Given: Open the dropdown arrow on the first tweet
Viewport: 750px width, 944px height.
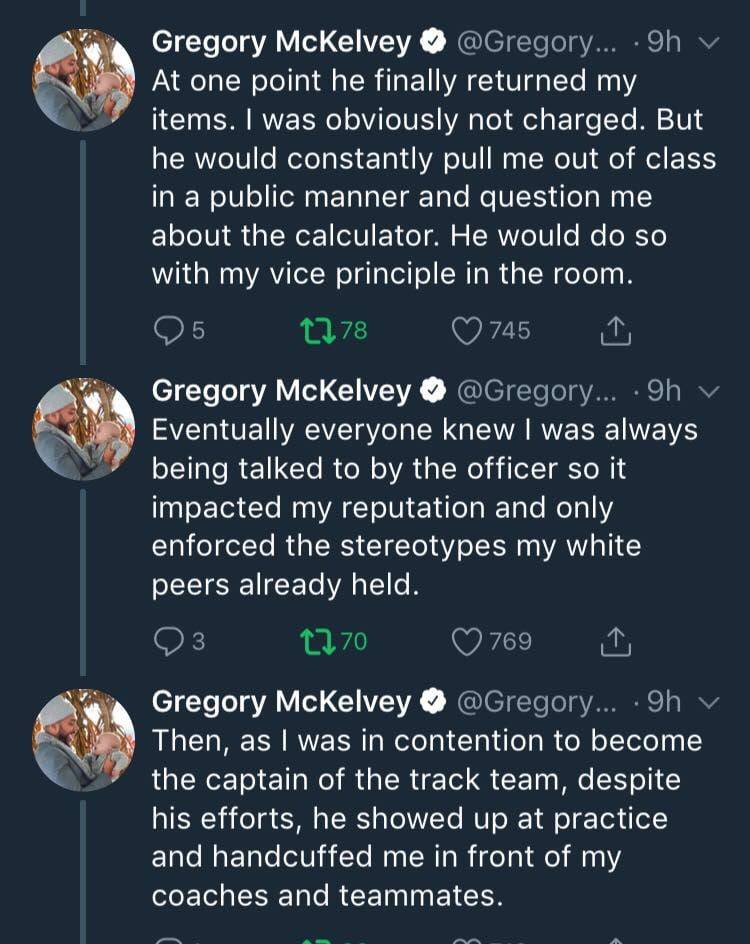Looking at the screenshot, I should pyautogui.click(x=708, y=43).
